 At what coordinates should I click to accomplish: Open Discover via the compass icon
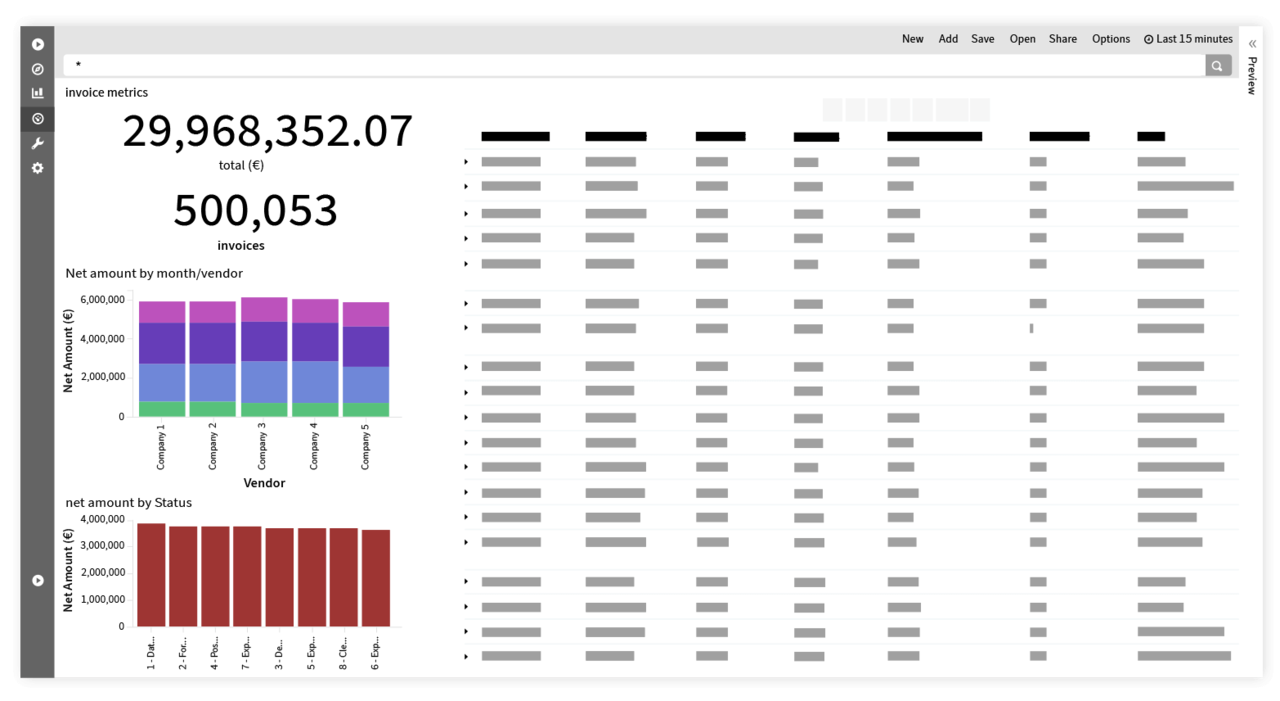coord(38,69)
